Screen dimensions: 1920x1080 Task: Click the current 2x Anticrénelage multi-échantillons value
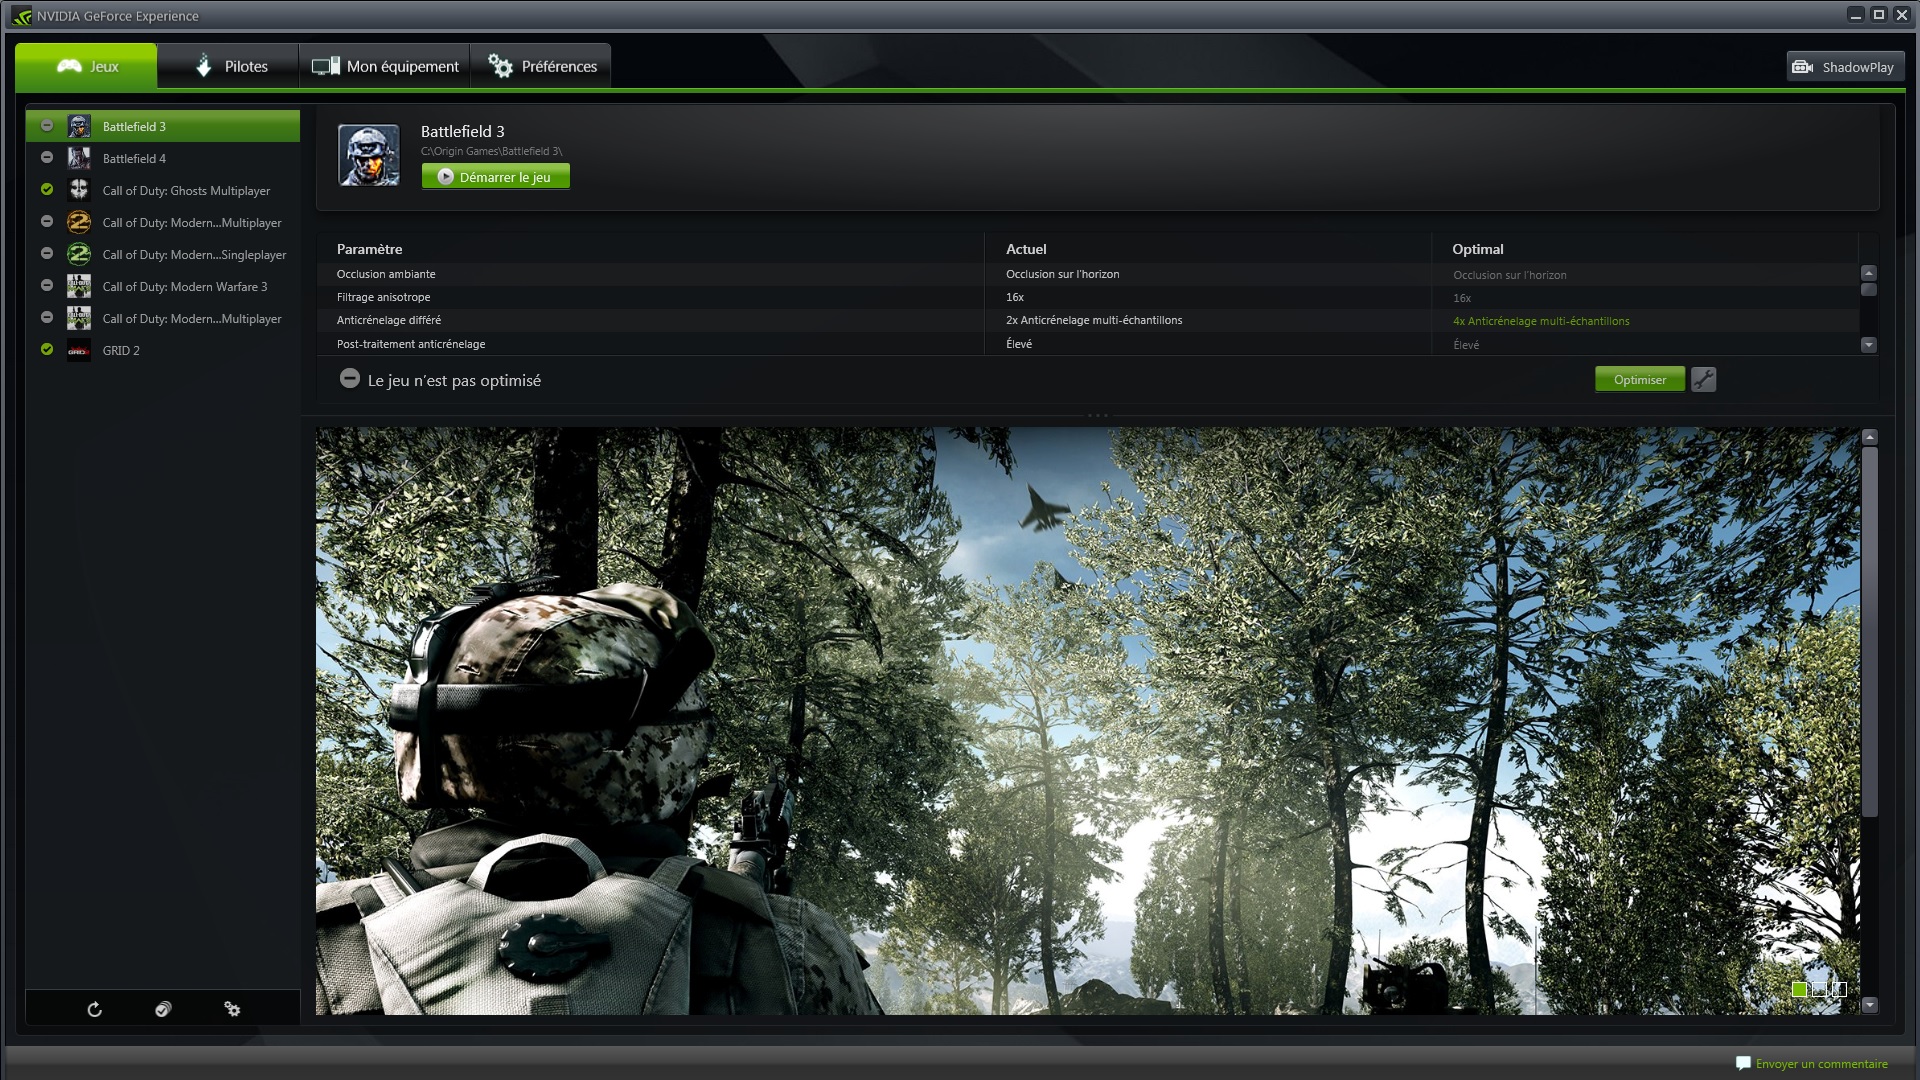point(1094,320)
